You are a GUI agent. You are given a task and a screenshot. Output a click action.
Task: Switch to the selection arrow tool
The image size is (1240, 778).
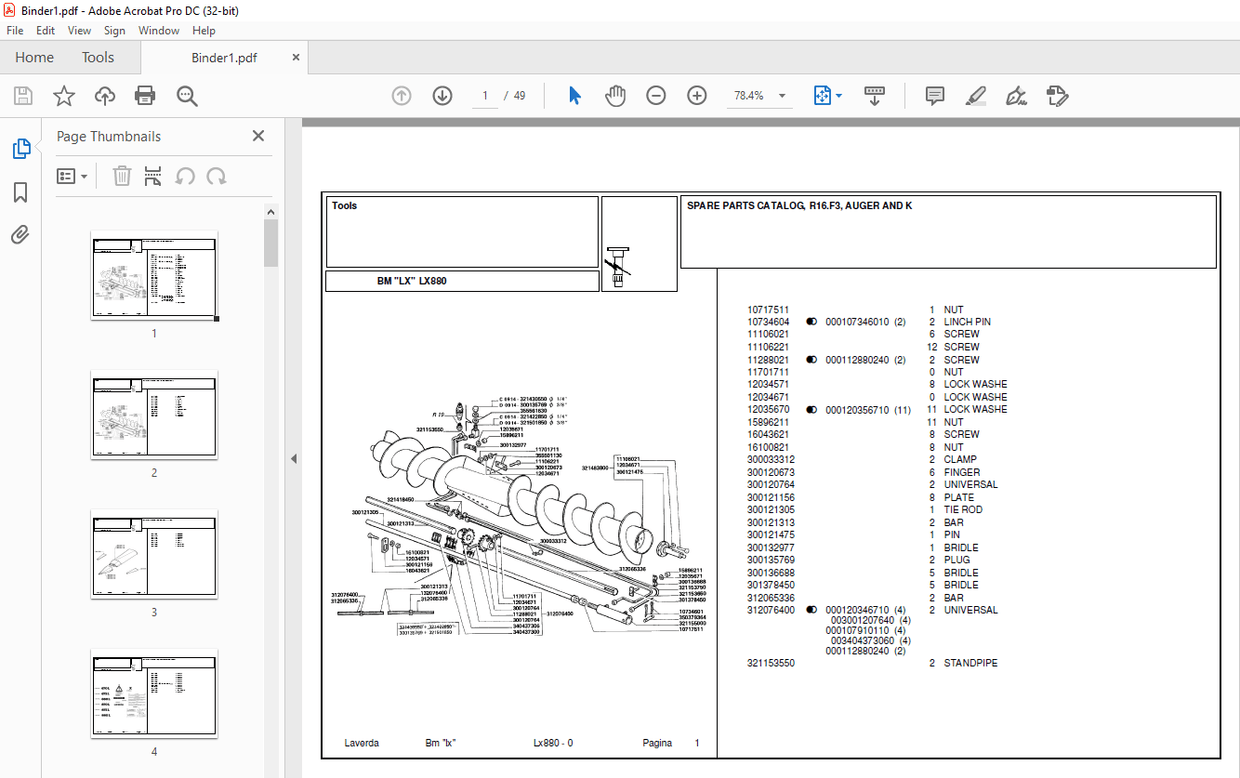tap(574, 95)
